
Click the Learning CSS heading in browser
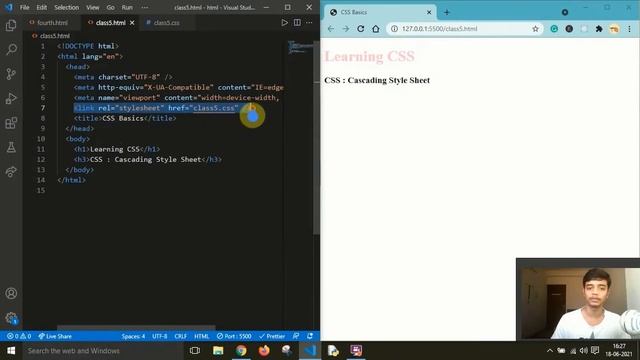coord(369,56)
